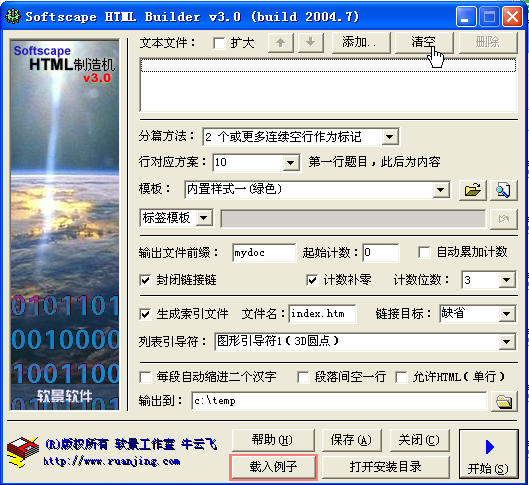This screenshot has height=485, width=529.
Task: Open the 模板 style dropdown
Action: point(441,190)
